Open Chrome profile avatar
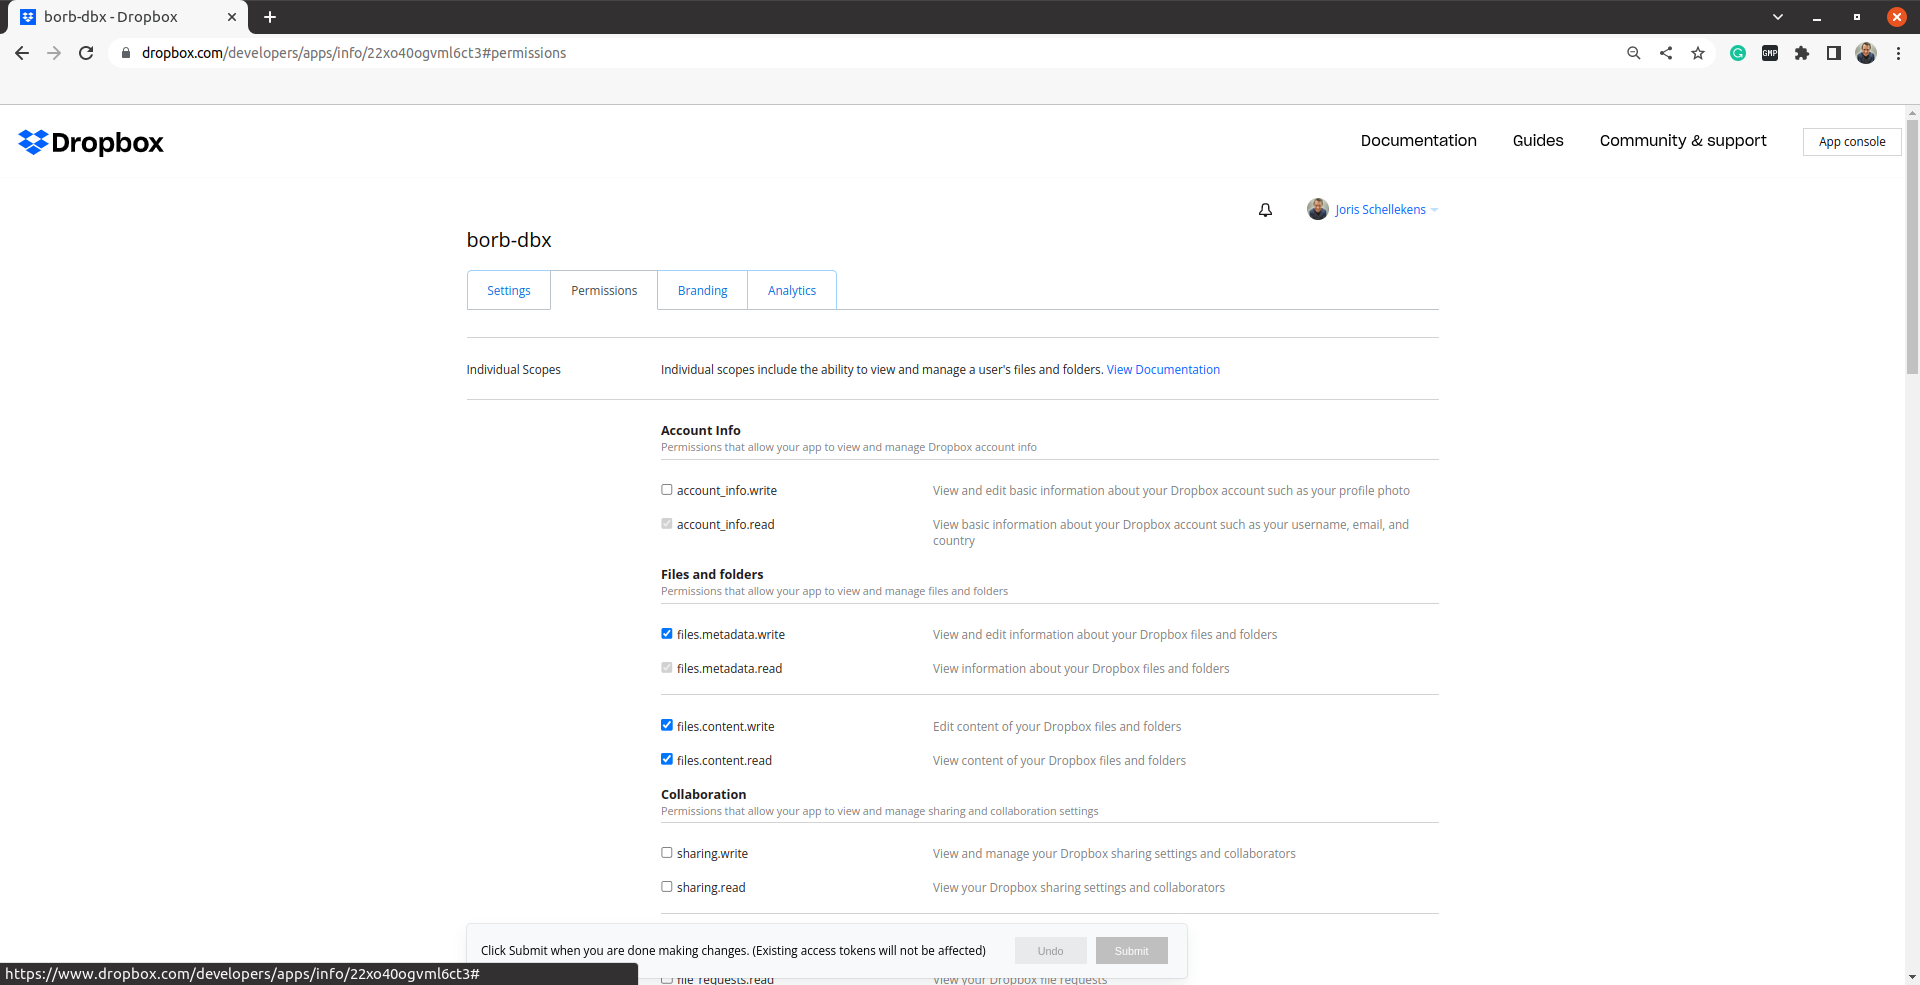The height and width of the screenshot is (985, 1920). 1866,53
